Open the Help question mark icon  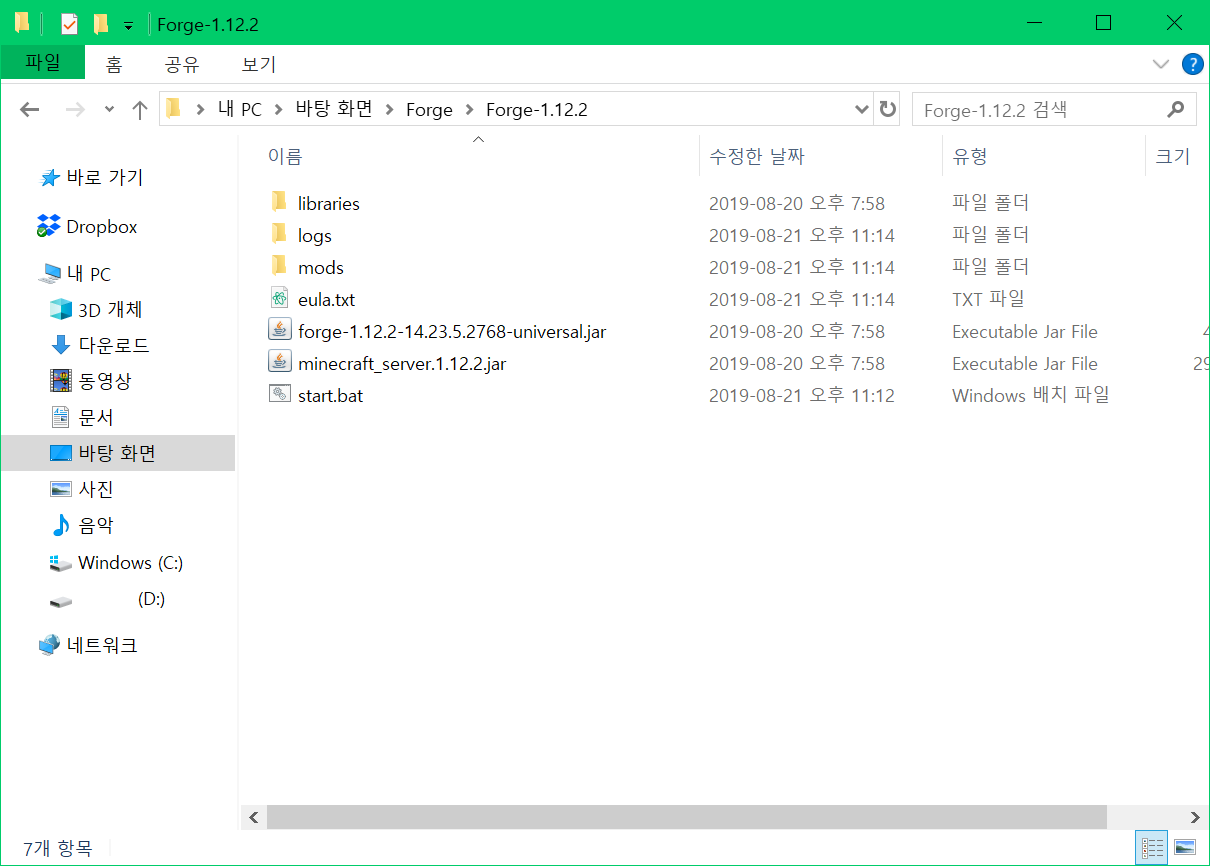[1192, 64]
